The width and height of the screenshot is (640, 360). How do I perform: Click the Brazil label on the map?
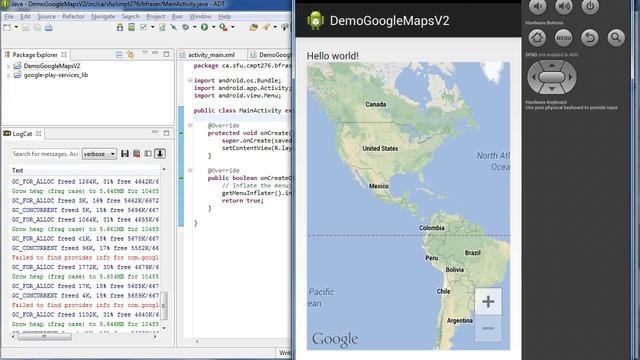point(472,253)
